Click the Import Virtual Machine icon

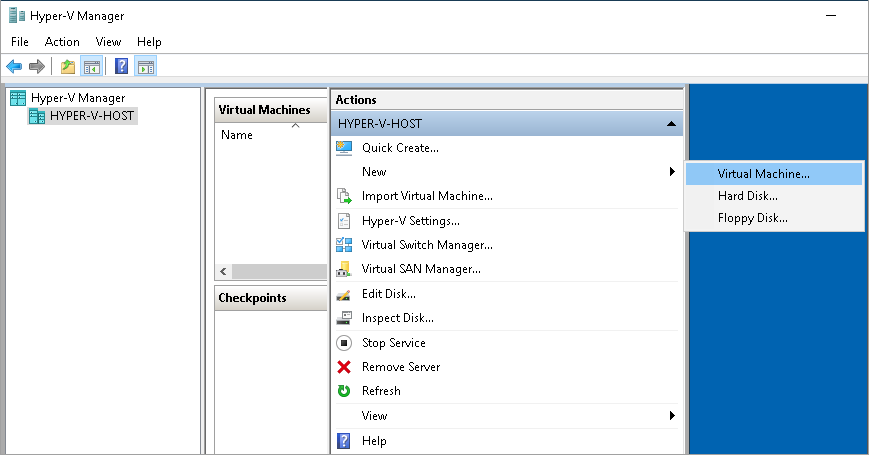(x=344, y=196)
